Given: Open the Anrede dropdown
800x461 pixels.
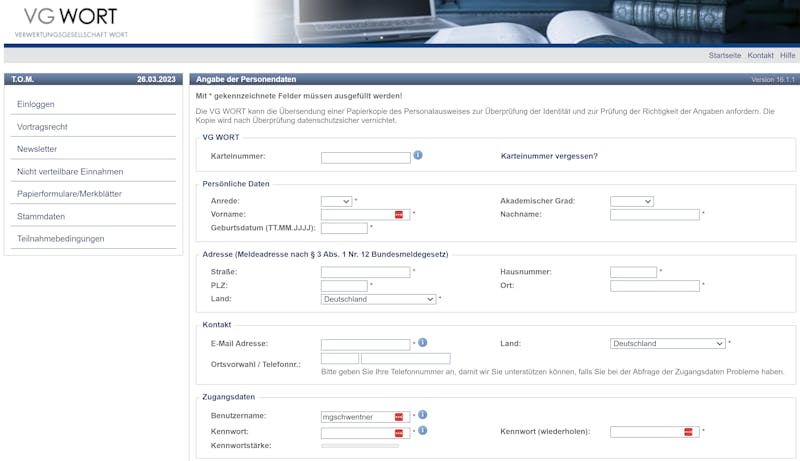Looking at the screenshot, I should [x=336, y=201].
